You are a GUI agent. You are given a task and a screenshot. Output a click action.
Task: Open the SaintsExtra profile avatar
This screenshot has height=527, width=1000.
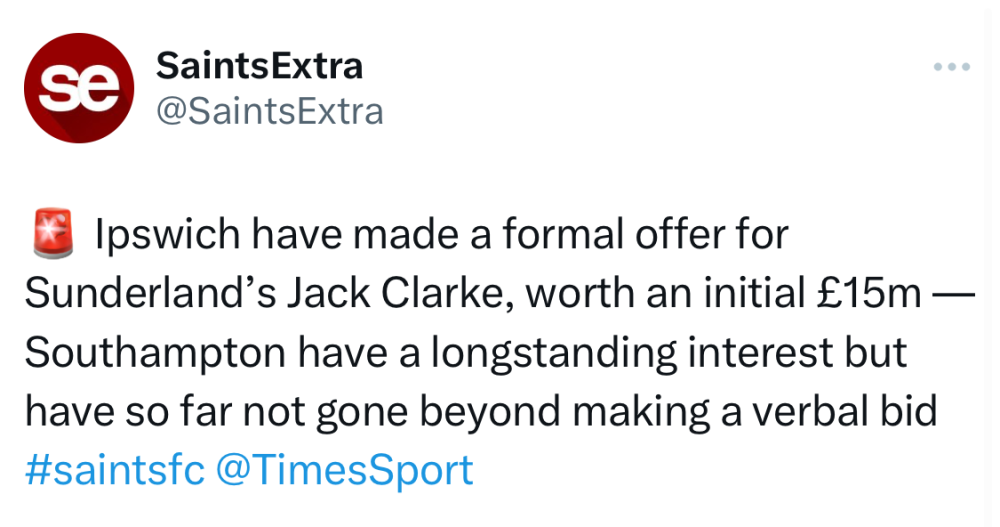pyautogui.click(x=79, y=90)
